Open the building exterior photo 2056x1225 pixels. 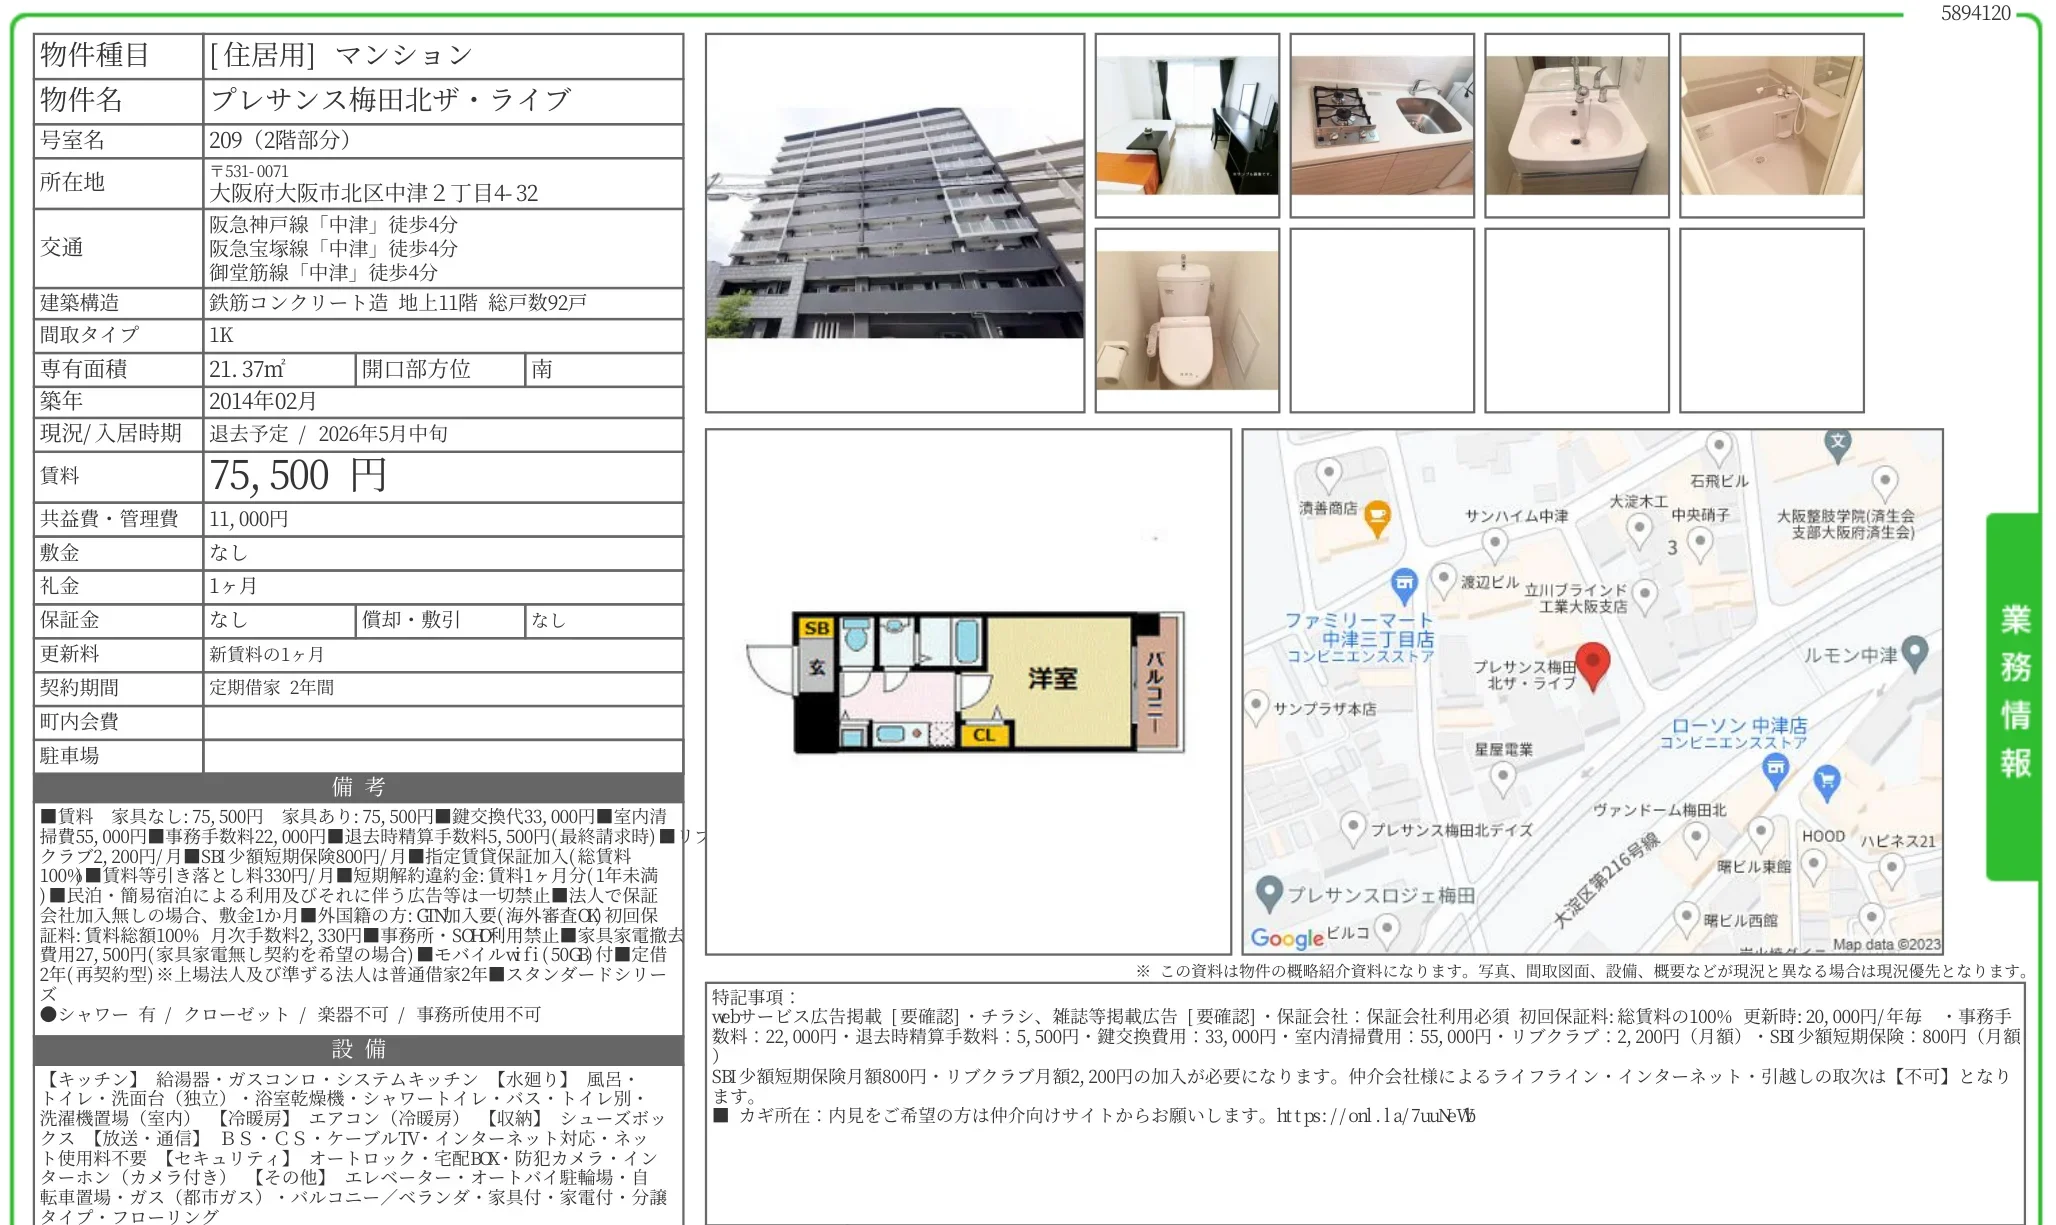[x=894, y=222]
